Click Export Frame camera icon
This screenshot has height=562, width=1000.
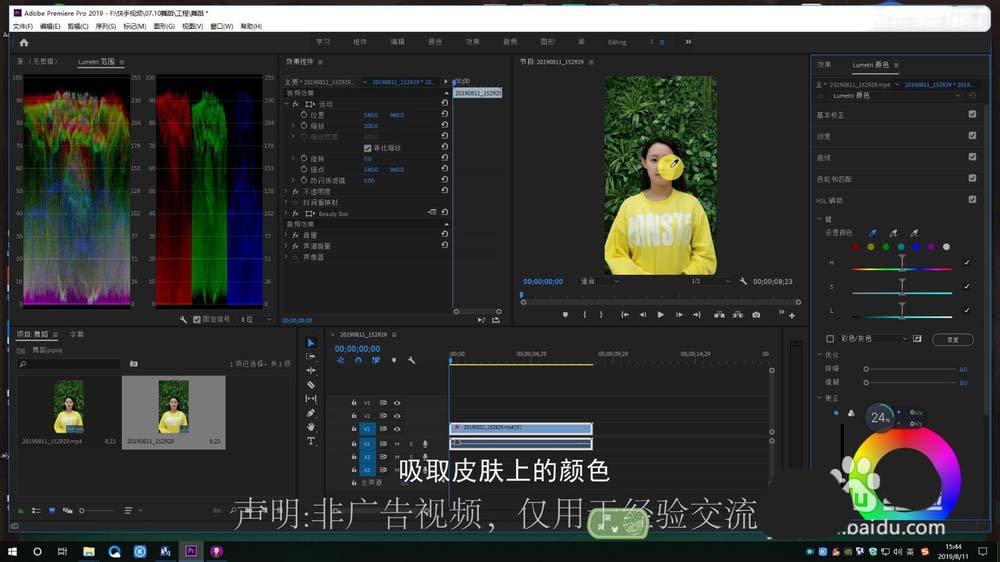[x=756, y=314]
